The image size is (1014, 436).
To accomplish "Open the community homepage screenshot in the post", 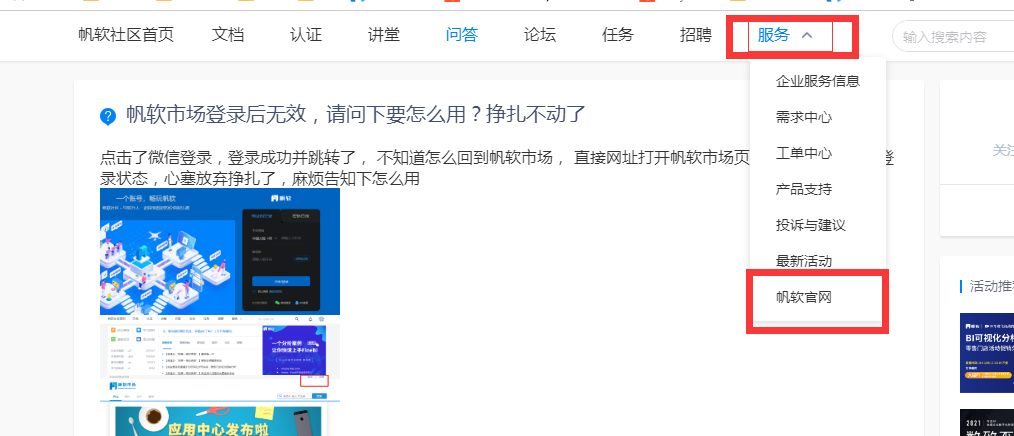I will click(220, 345).
